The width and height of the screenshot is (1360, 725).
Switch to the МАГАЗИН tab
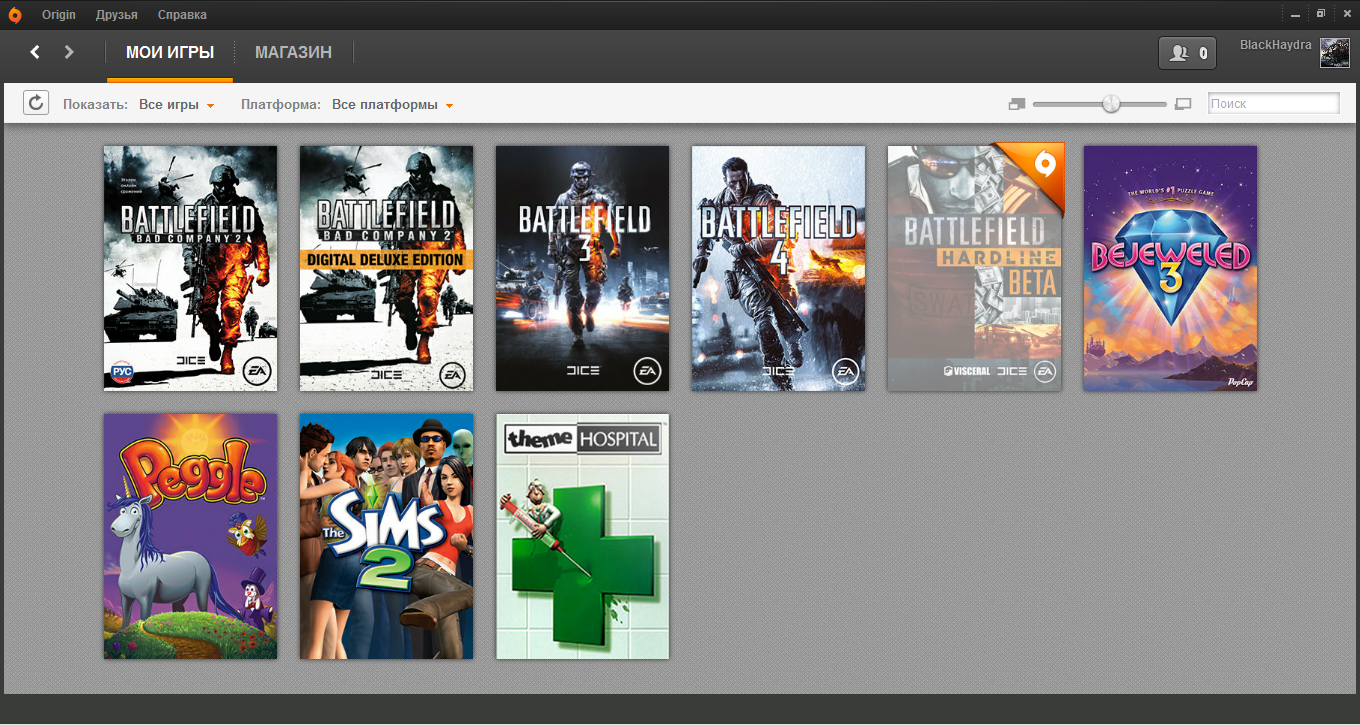tap(293, 53)
